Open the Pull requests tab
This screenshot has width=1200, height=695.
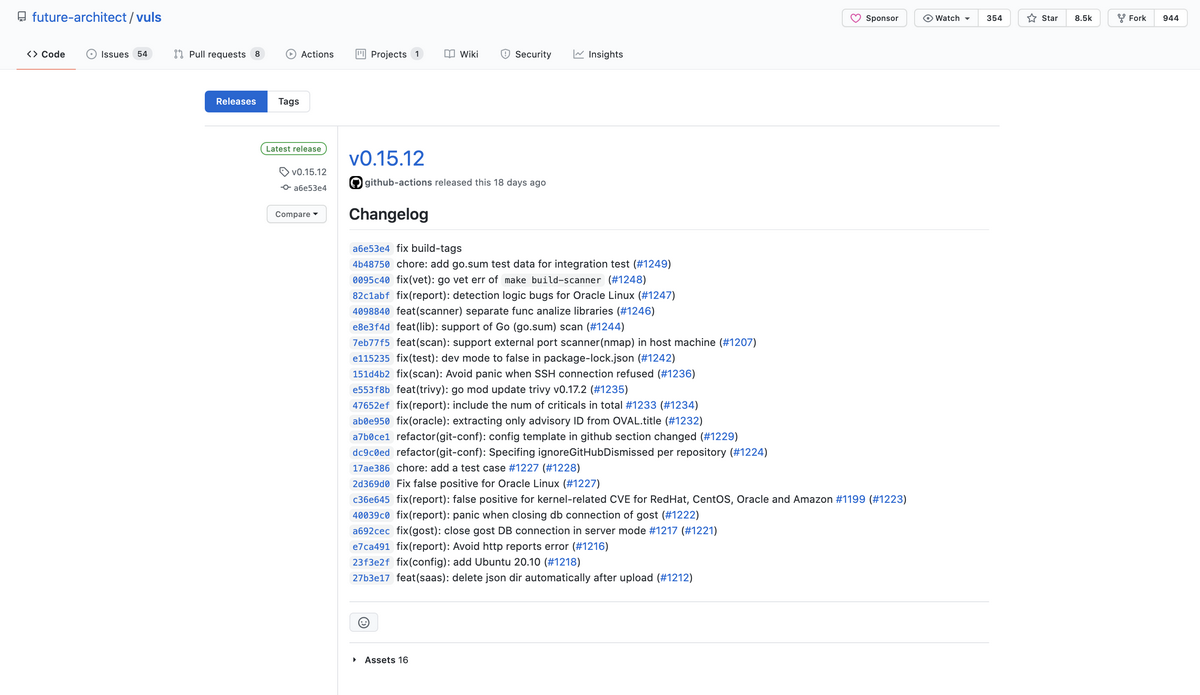[219, 54]
